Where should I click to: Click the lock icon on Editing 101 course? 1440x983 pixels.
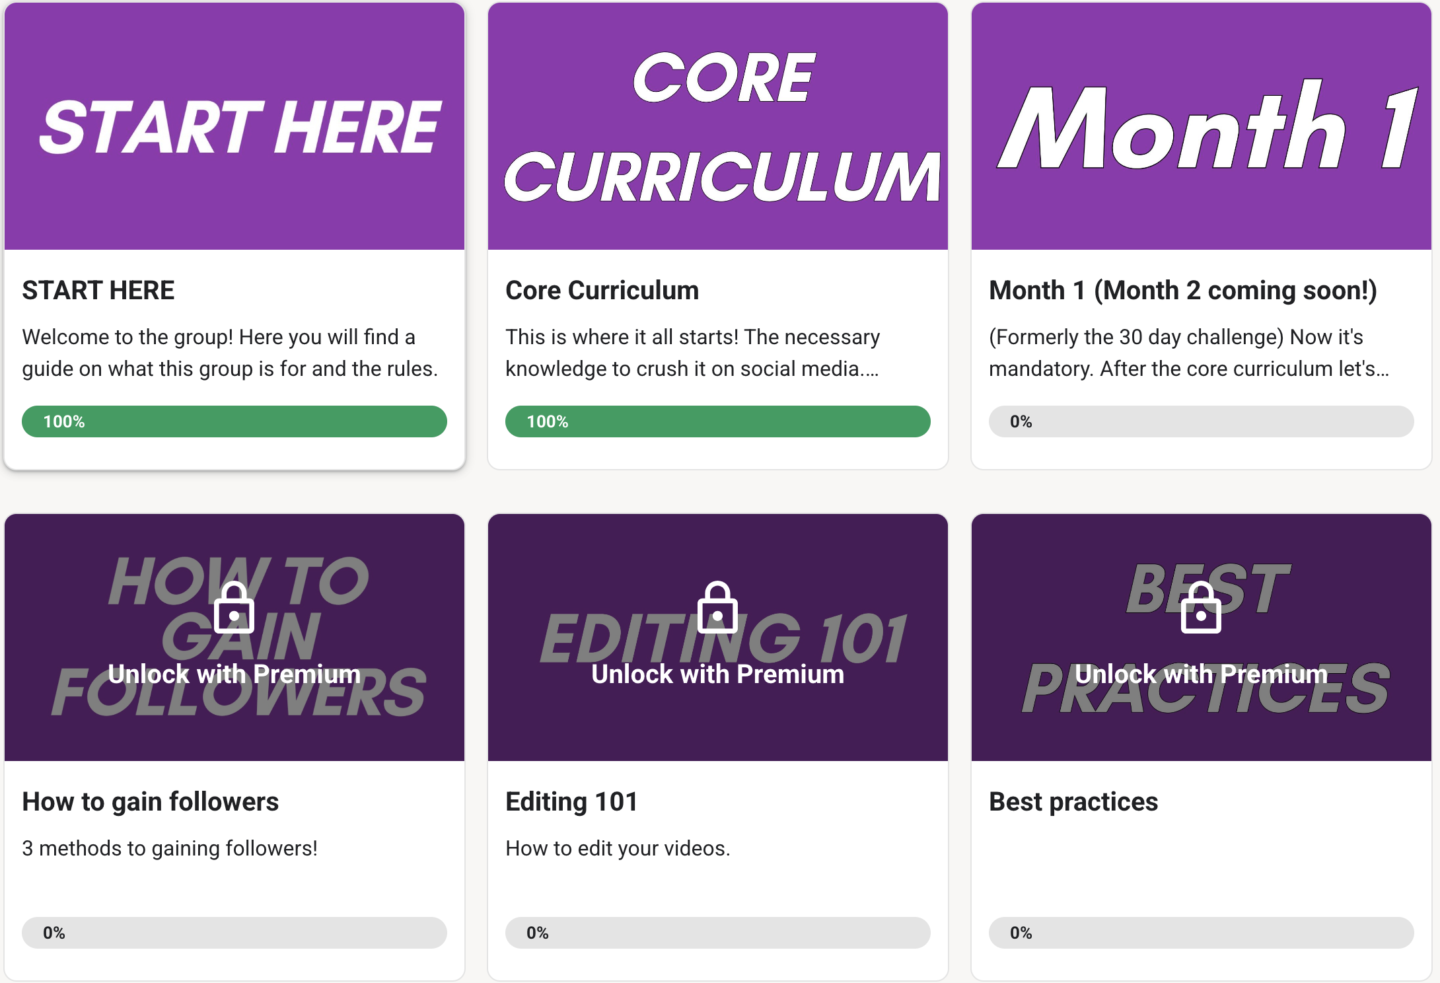point(717,607)
